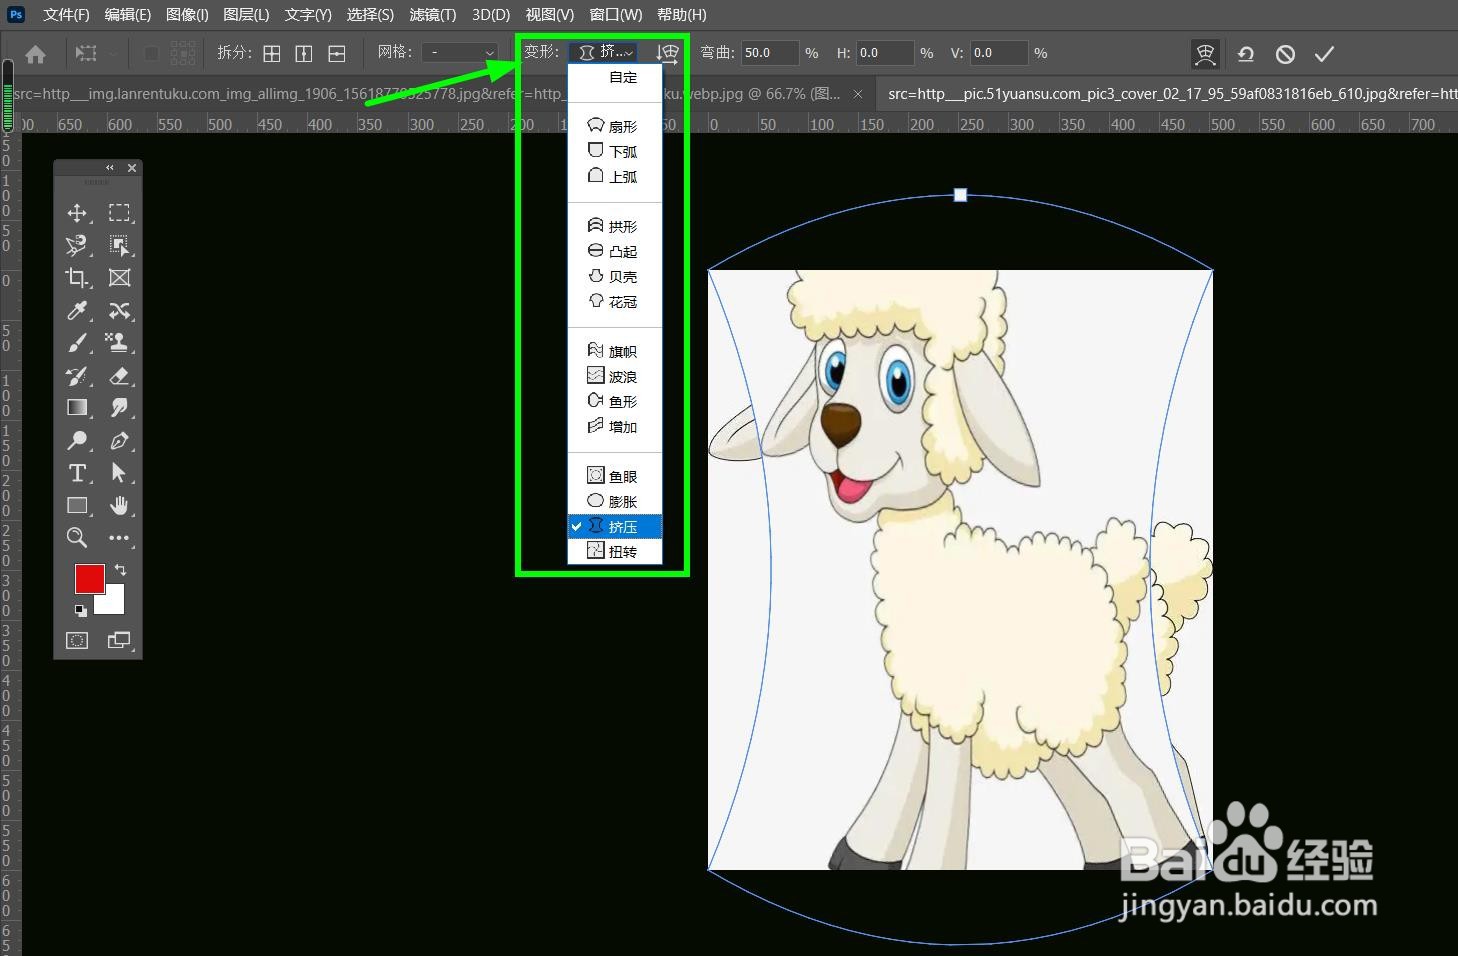This screenshot has width=1458, height=956.
Task: Choose the 拱形 warp style
Action: pyautogui.click(x=615, y=226)
